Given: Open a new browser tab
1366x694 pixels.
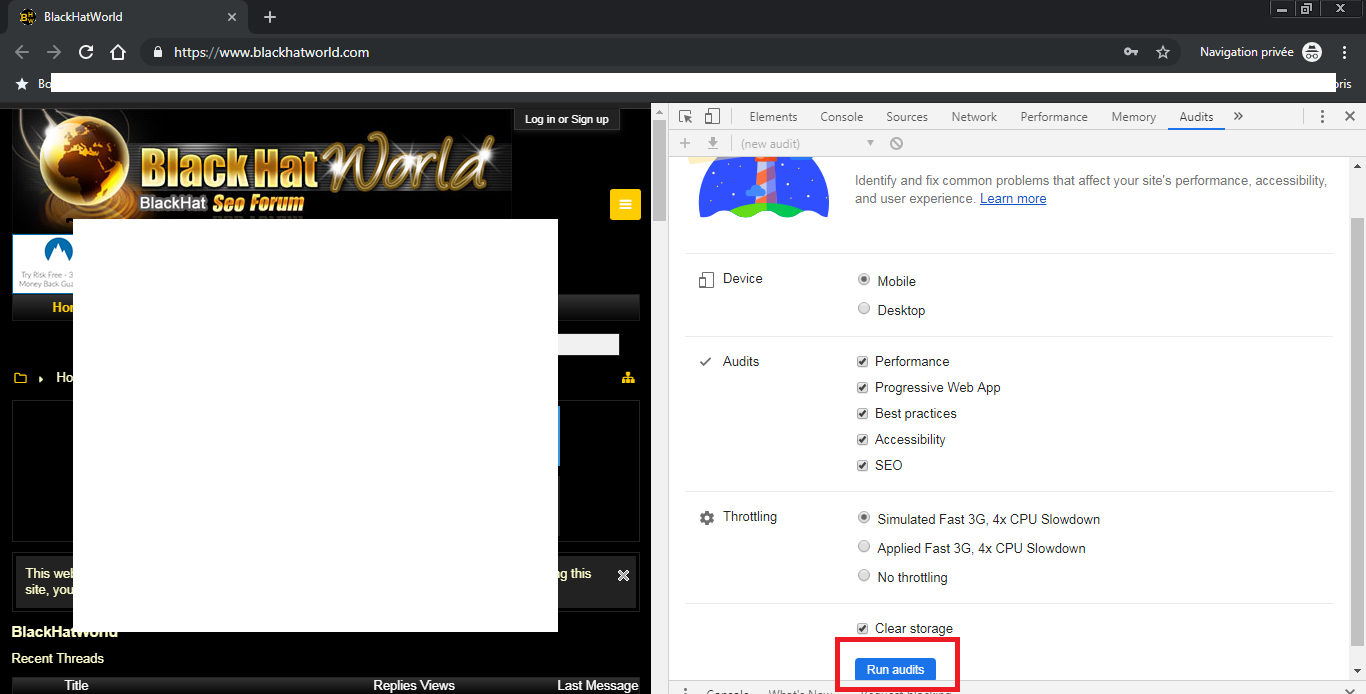Looking at the screenshot, I should tap(270, 17).
